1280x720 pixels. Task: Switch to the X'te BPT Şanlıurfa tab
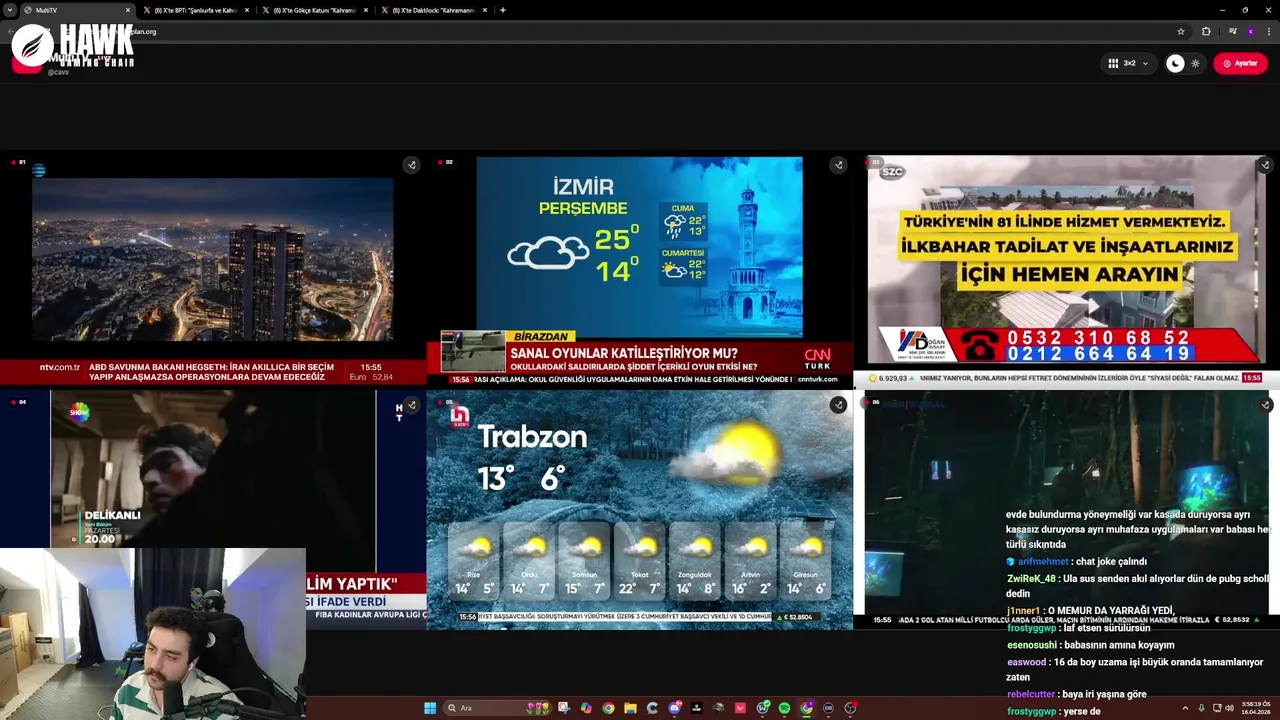click(x=197, y=10)
